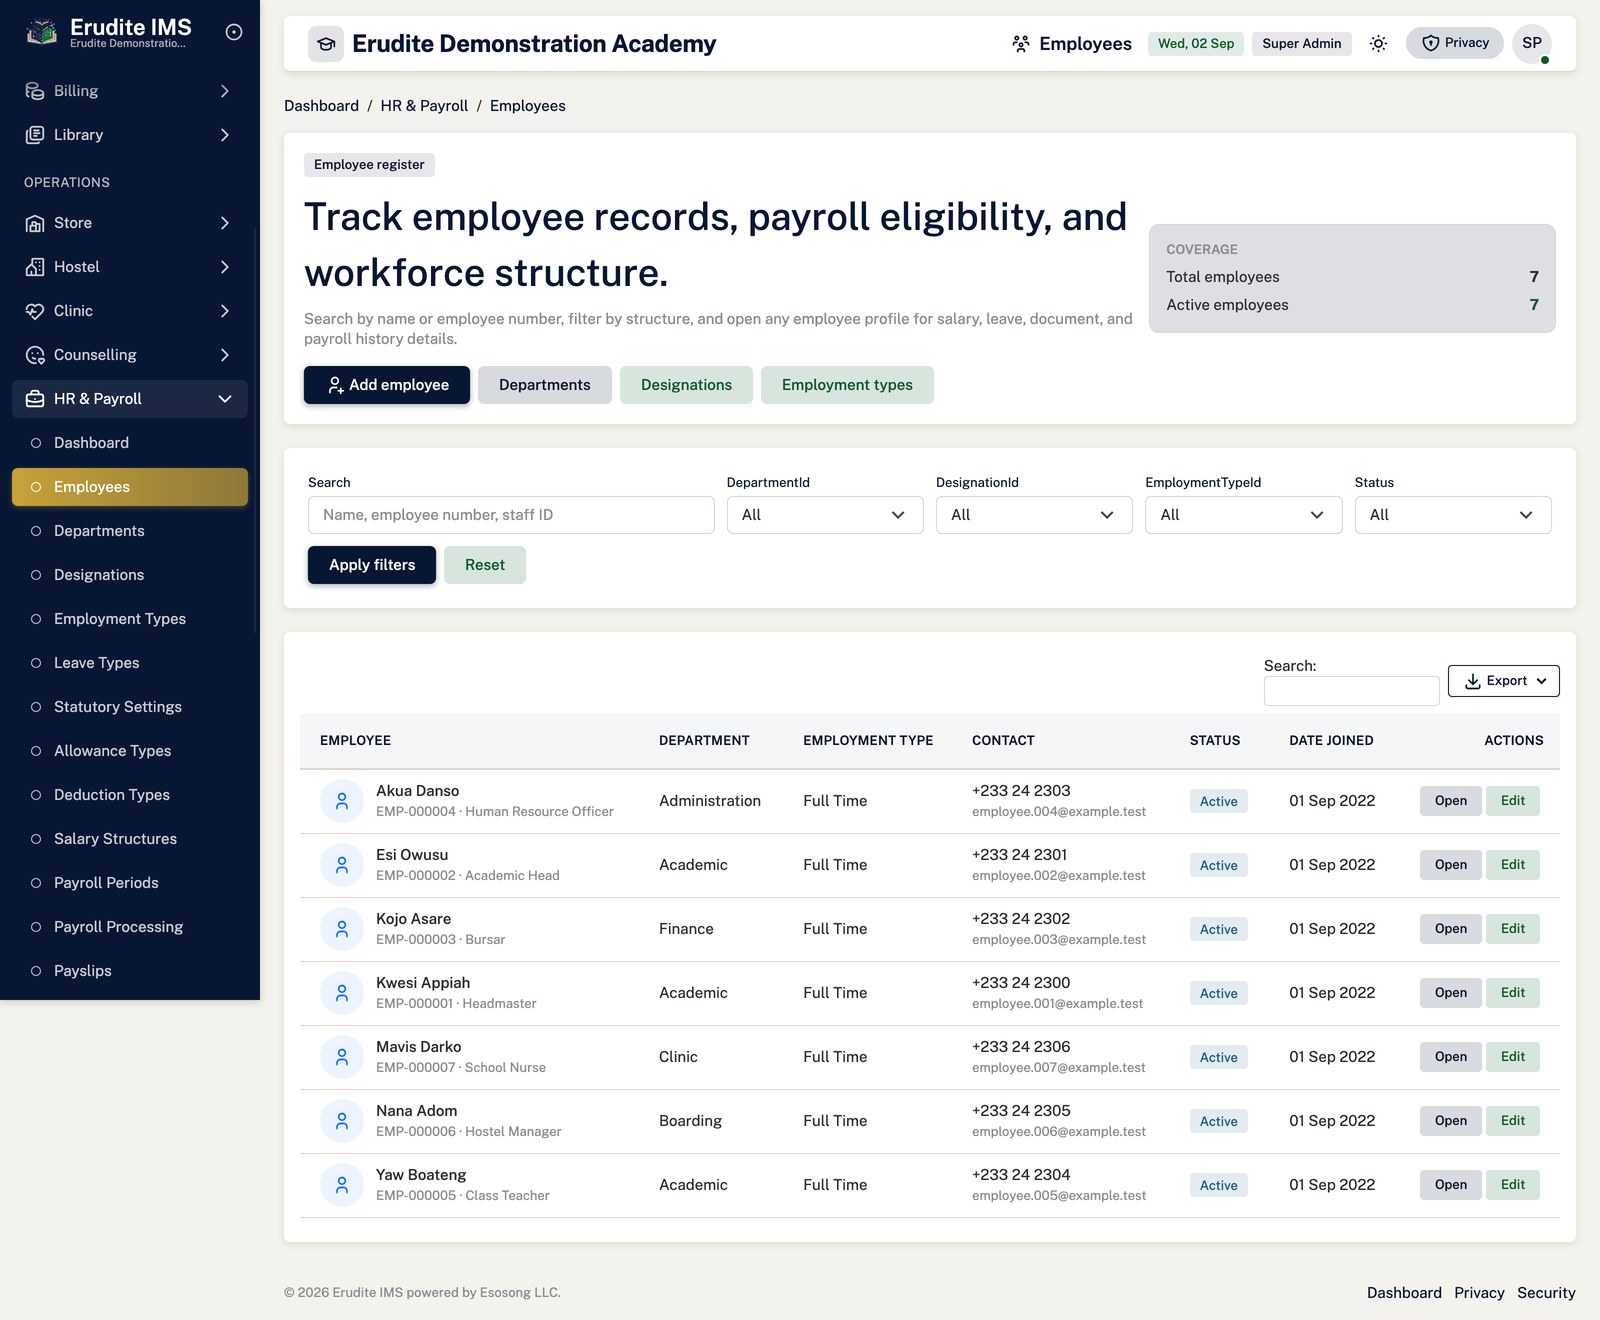Open the Export dropdown
Screen dimensions: 1600x1320
[1503, 681]
